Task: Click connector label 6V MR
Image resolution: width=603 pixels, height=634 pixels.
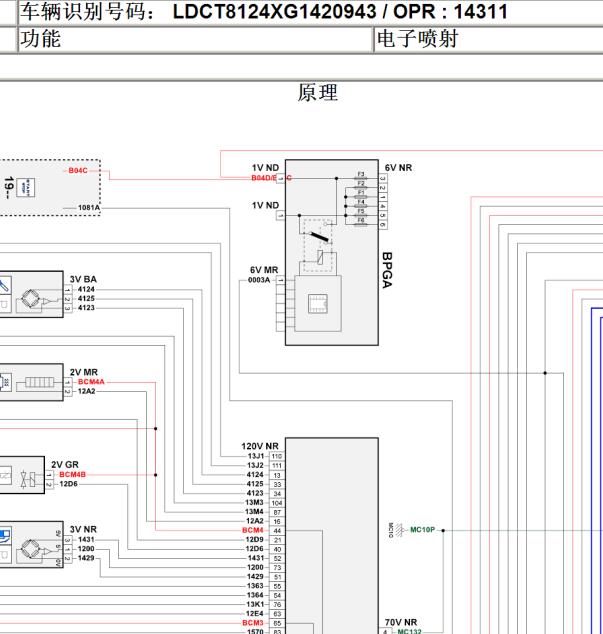Action: (x=264, y=270)
